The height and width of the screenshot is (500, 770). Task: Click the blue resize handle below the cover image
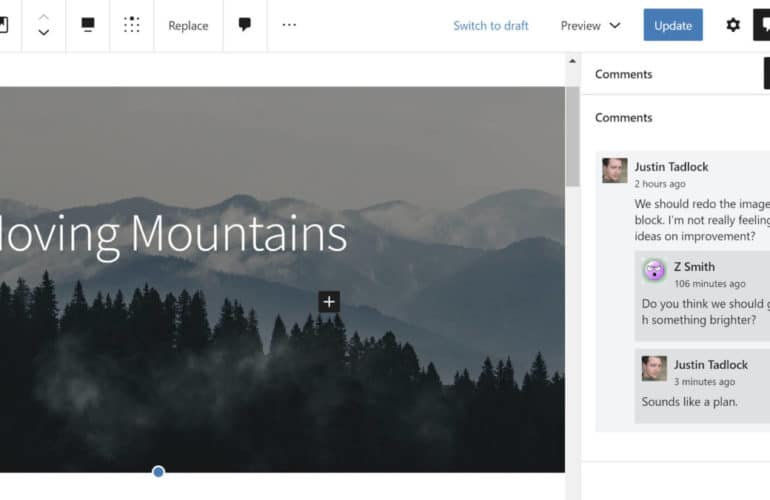click(158, 472)
